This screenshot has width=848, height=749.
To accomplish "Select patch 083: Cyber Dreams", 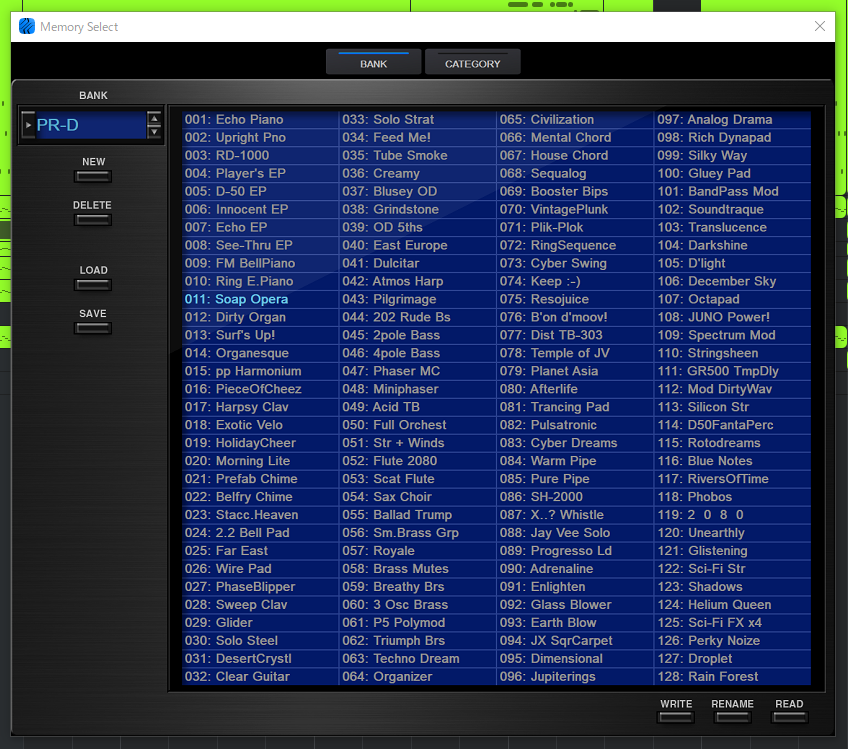I will [x=575, y=443].
